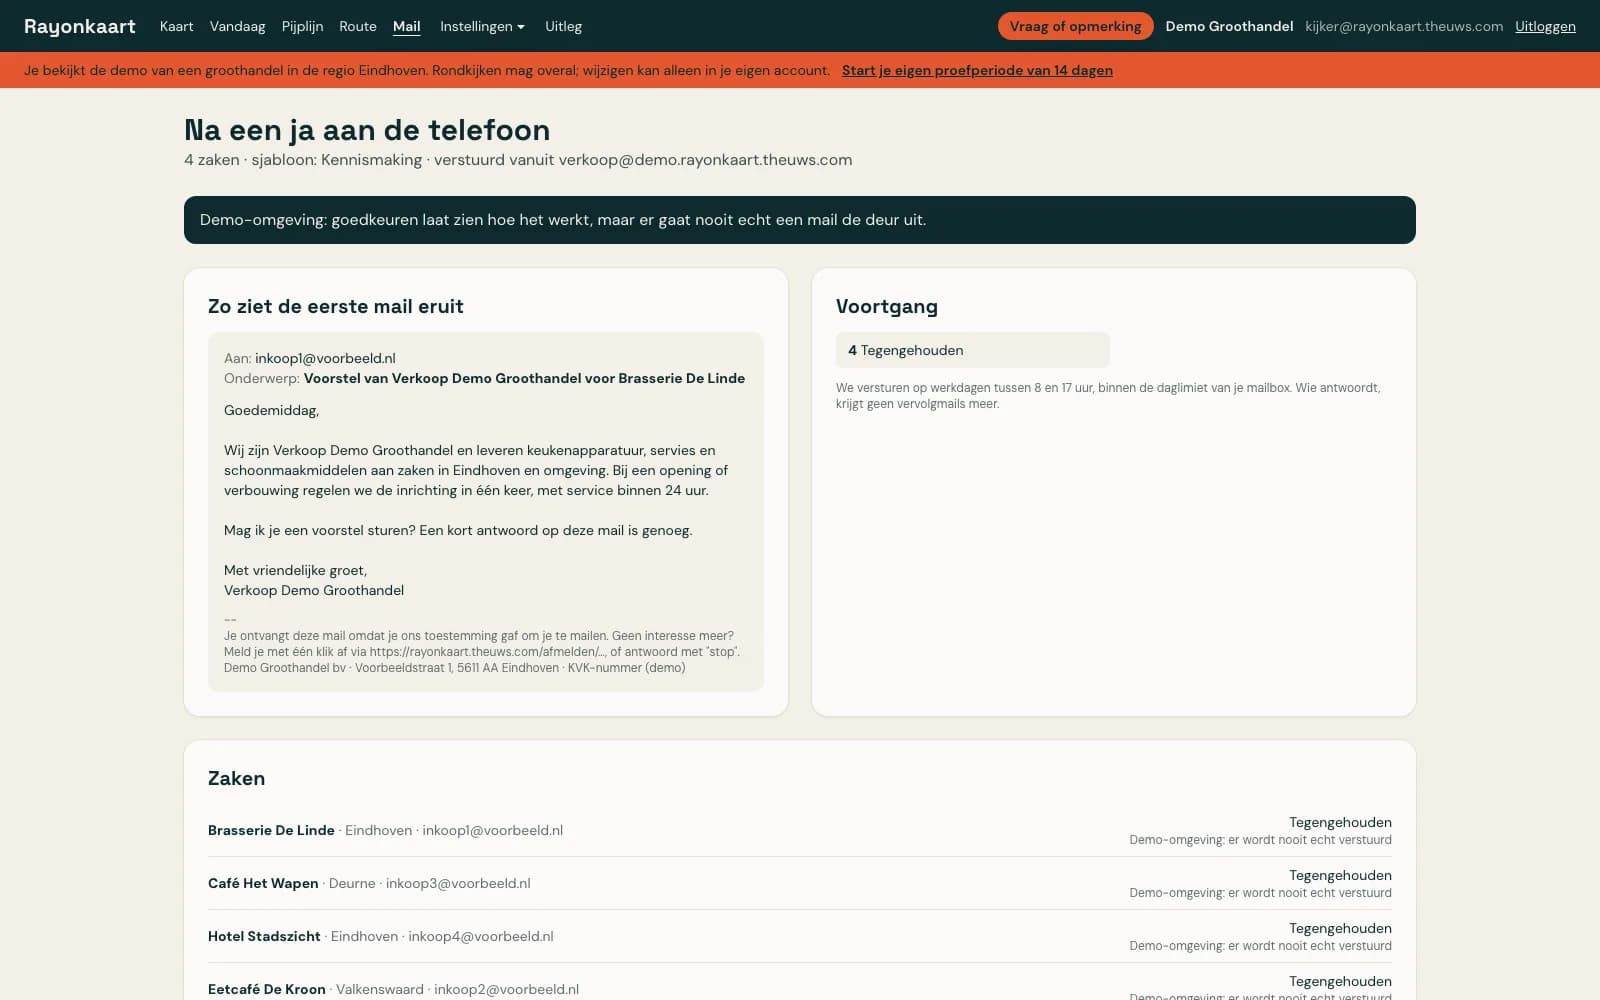Click the Demo Groothandel account name
This screenshot has width=1600, height=1000.
pyautogui.click(x=1229, y=26)
